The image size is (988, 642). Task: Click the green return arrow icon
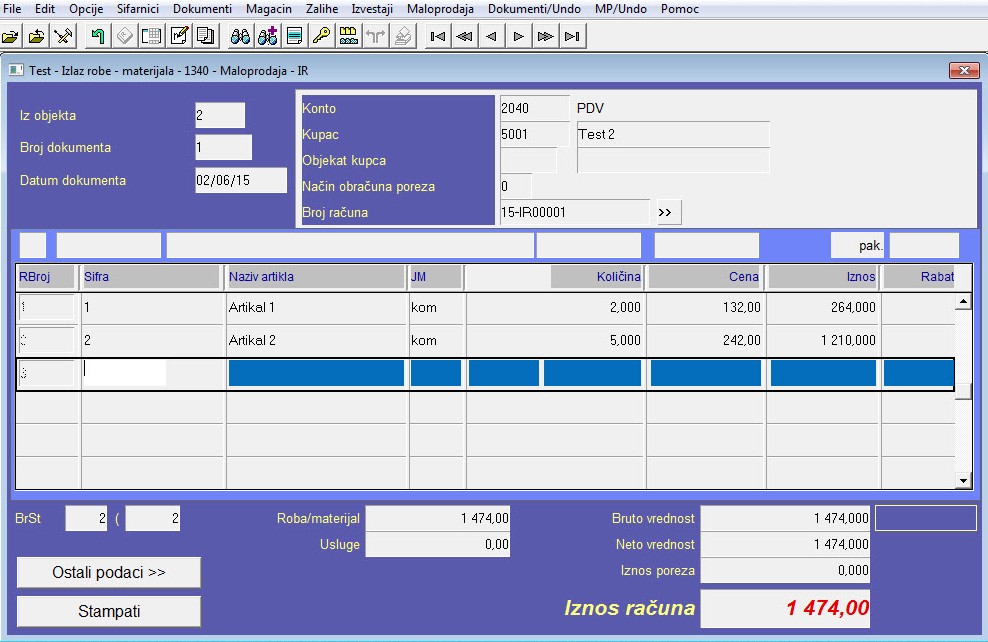[98, 37]
